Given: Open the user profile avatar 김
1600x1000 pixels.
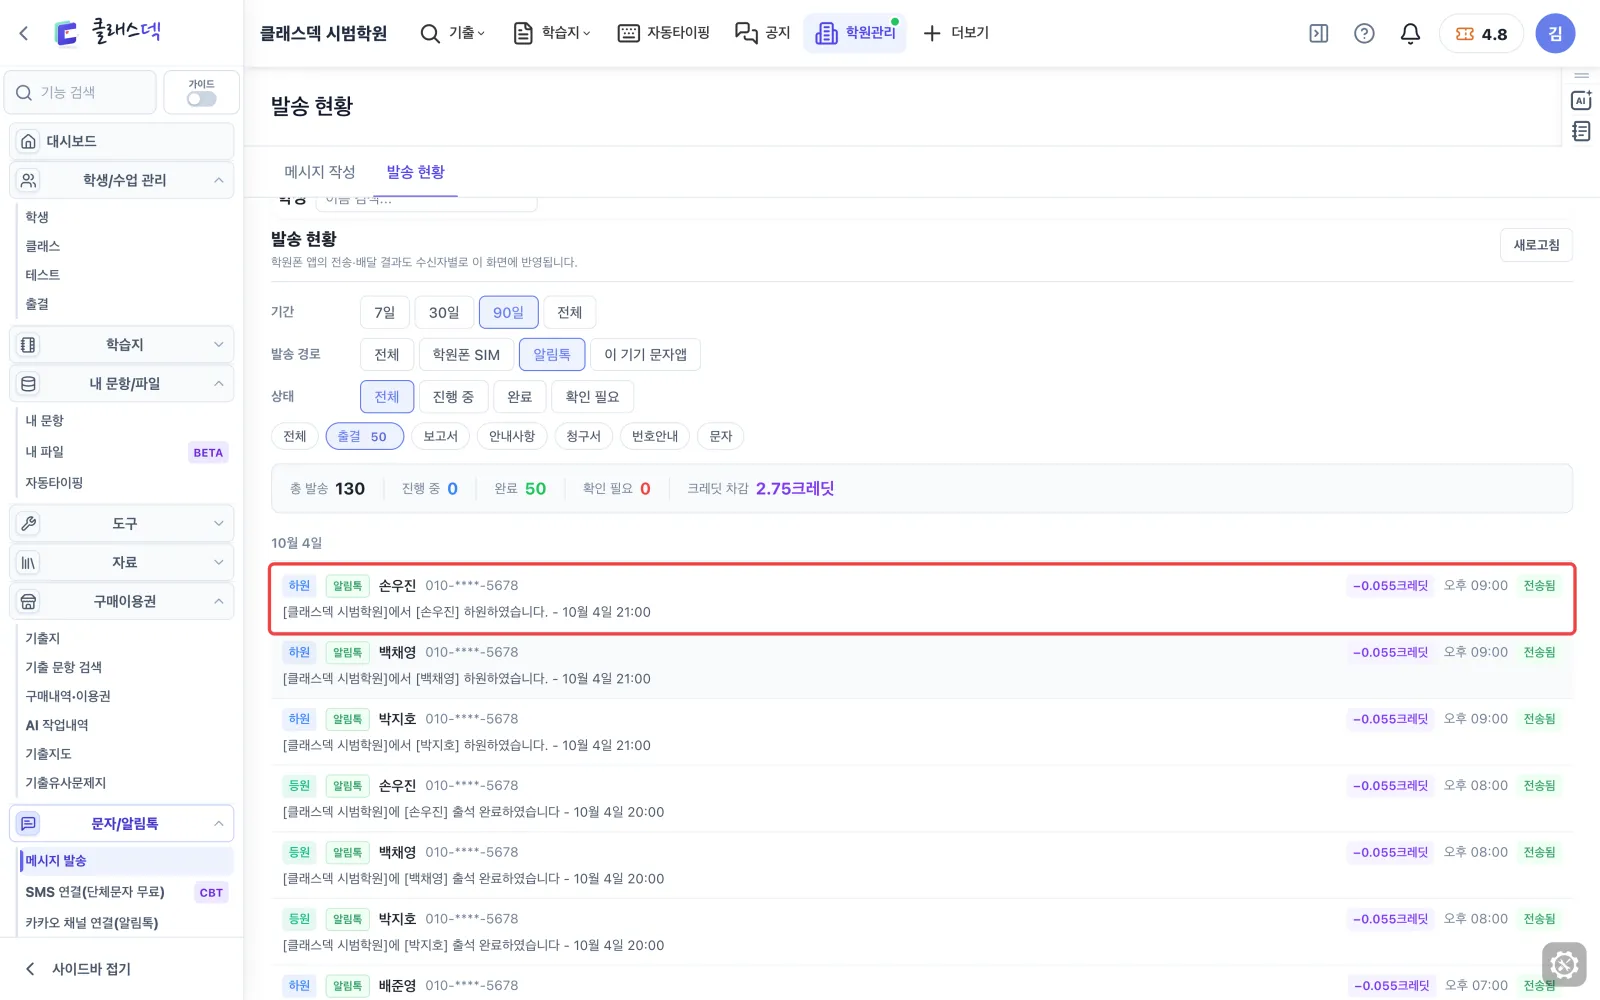Looking at the screenshot, I should click(x=1555, y=33).
